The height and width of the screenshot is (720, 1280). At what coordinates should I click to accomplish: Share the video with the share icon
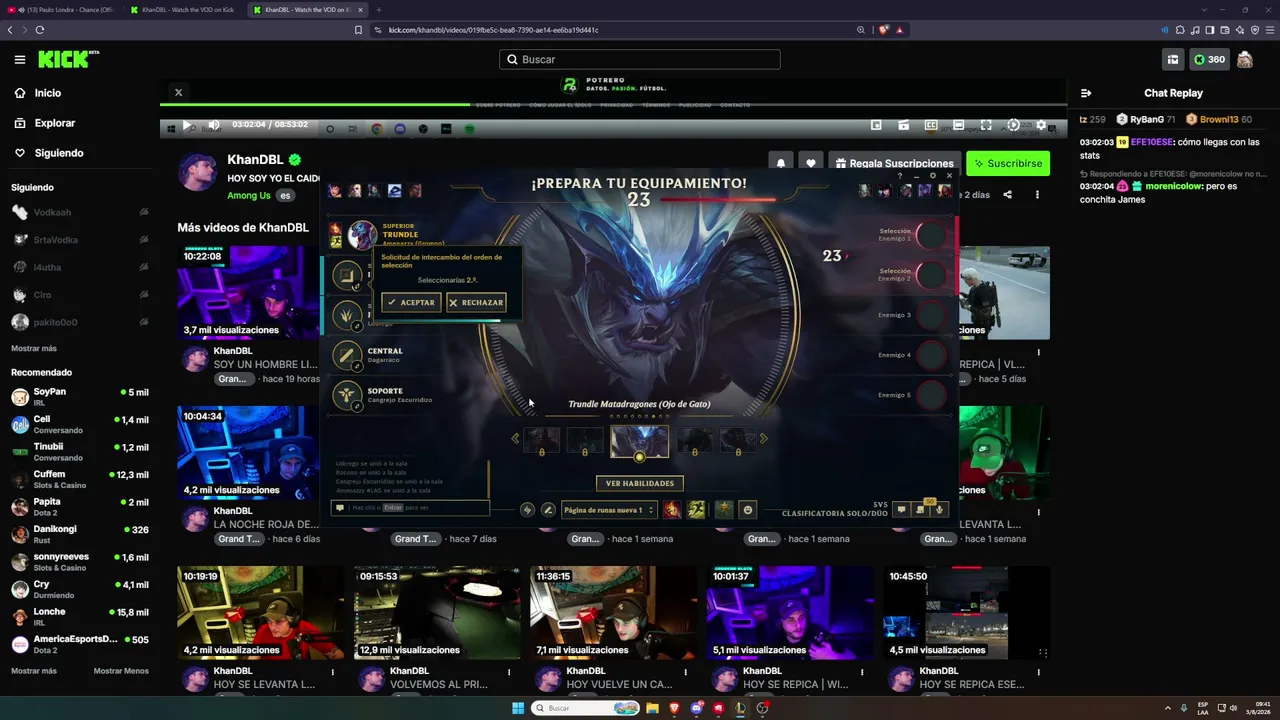pyautogui.click(x=1008, y=195)
